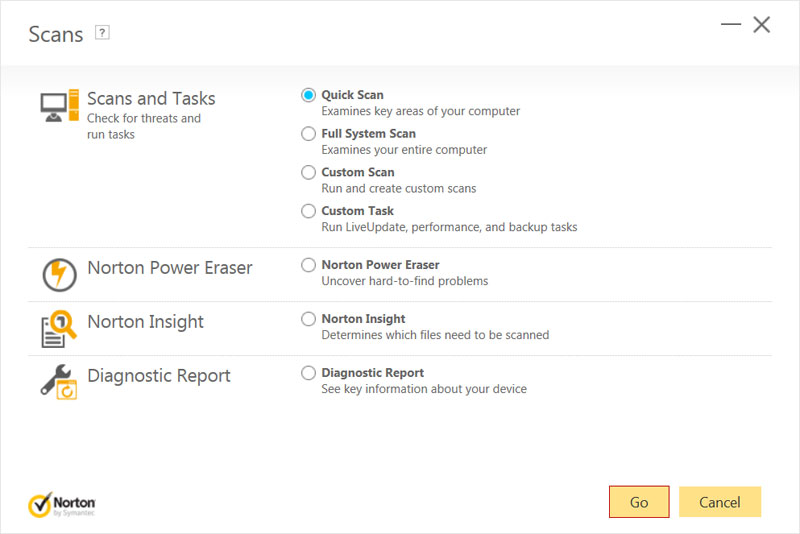Click 'Uncover hard-to-find problems' description

405,281
